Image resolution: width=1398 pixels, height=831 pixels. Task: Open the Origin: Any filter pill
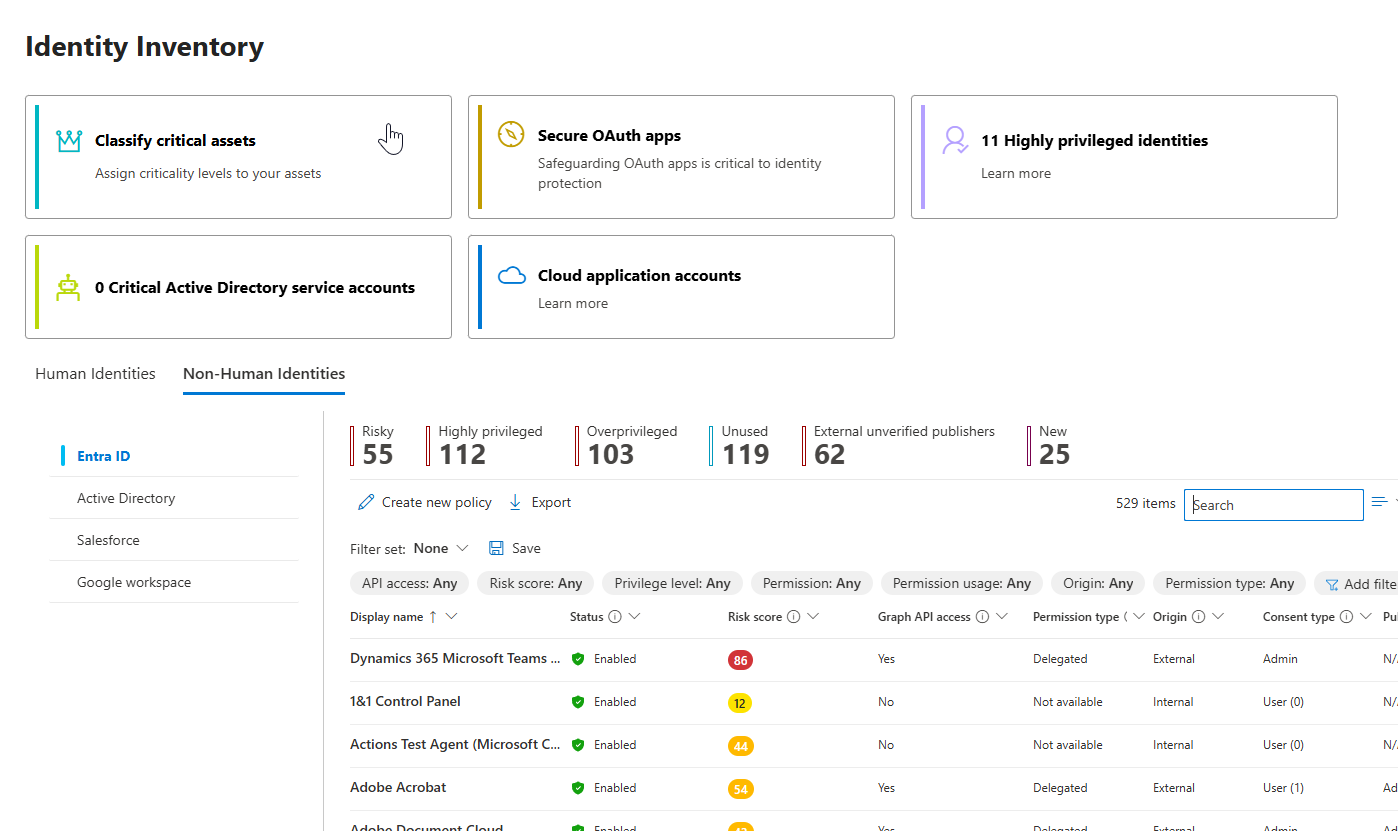point(1098,583)
